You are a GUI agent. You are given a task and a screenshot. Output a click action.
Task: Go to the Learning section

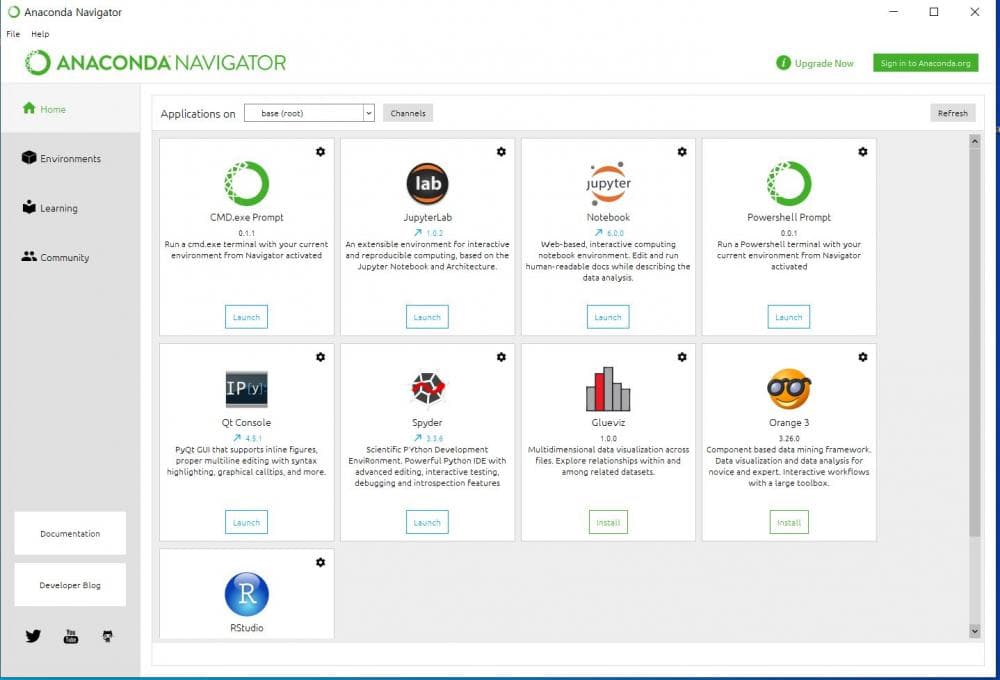pyautogui.click(x=58, y=208)
